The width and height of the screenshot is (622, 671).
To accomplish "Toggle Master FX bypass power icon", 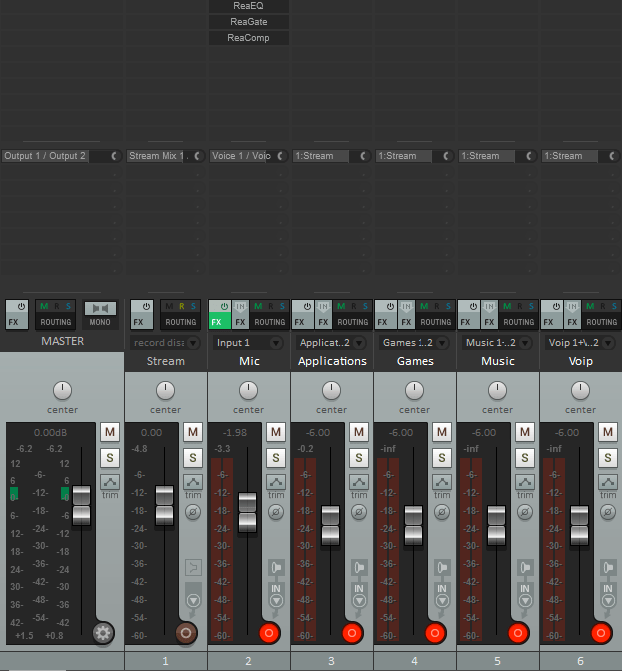I will tap(21, 307).
